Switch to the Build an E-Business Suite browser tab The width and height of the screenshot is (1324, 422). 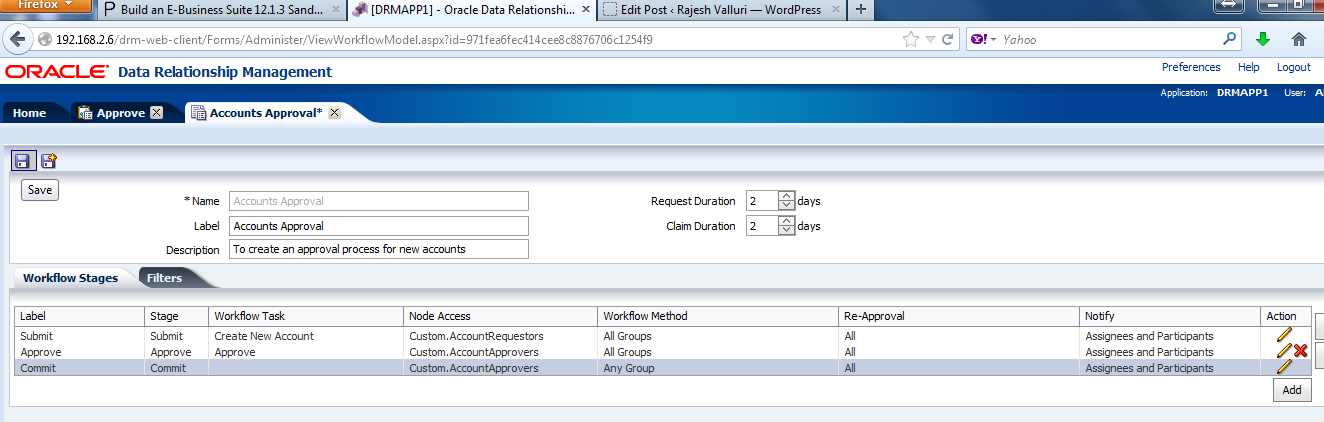223,10
